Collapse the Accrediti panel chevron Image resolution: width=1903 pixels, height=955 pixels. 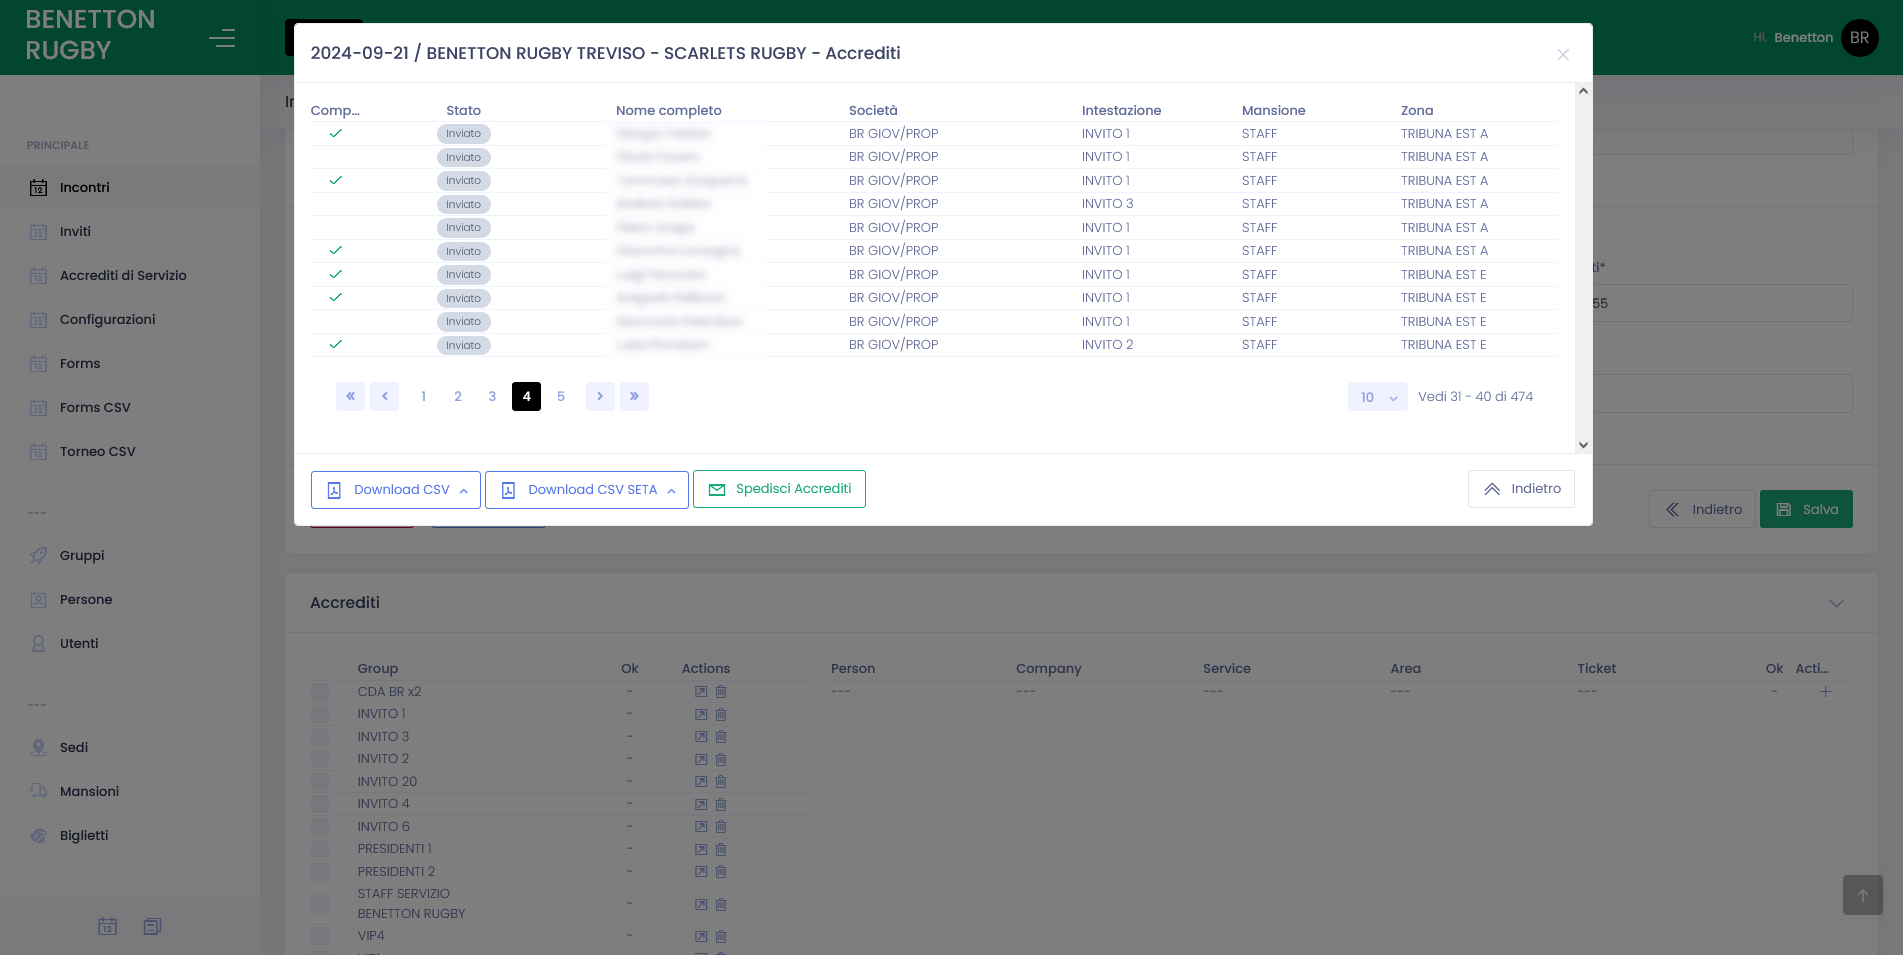[1836, 603]
